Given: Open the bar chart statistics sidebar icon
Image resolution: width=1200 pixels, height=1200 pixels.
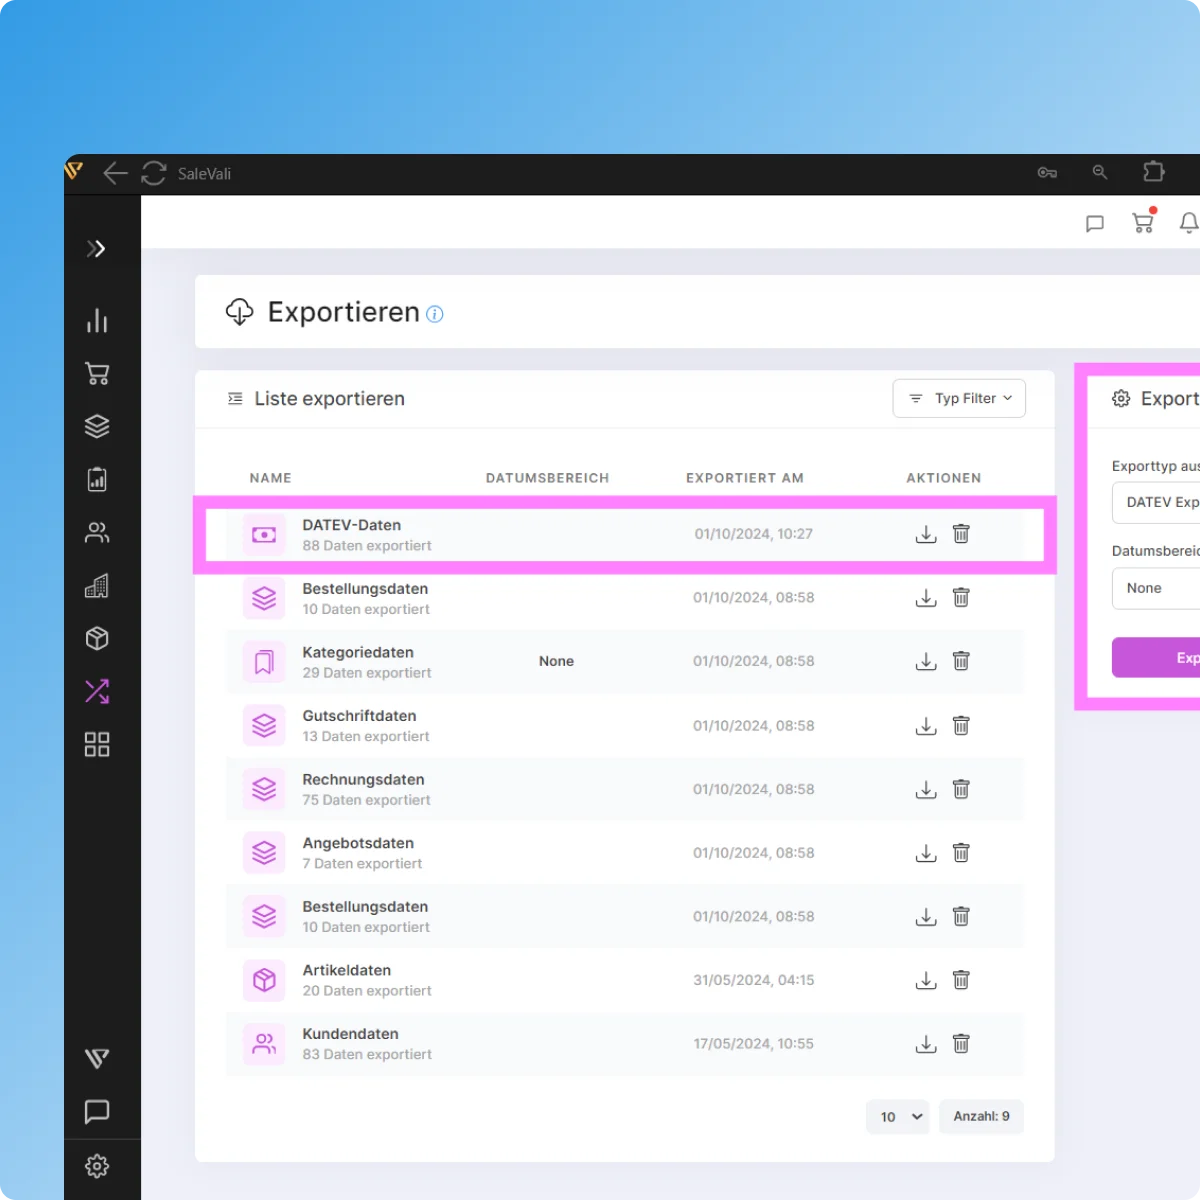Looking at the screenshot, I should tap(97, 321).
